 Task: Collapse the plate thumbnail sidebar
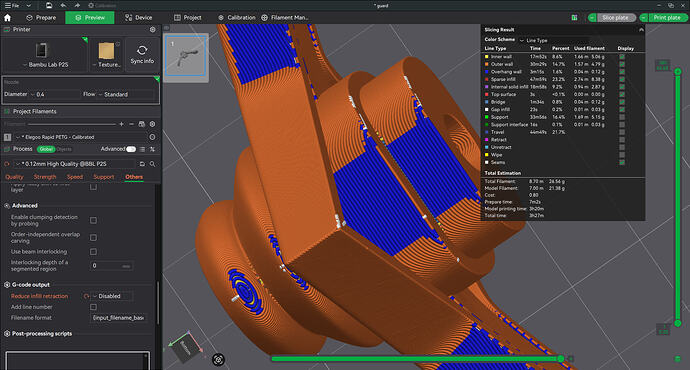(166, 28)
